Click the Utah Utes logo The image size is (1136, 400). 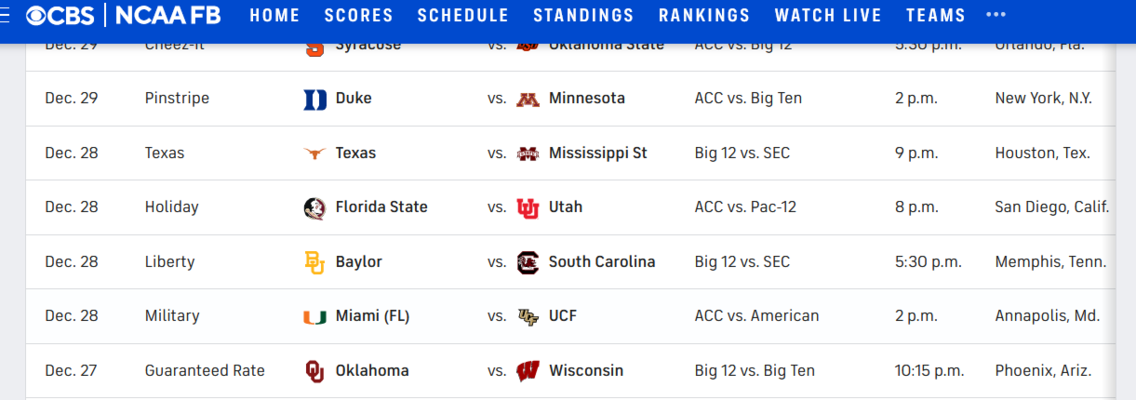pos(527,208)
